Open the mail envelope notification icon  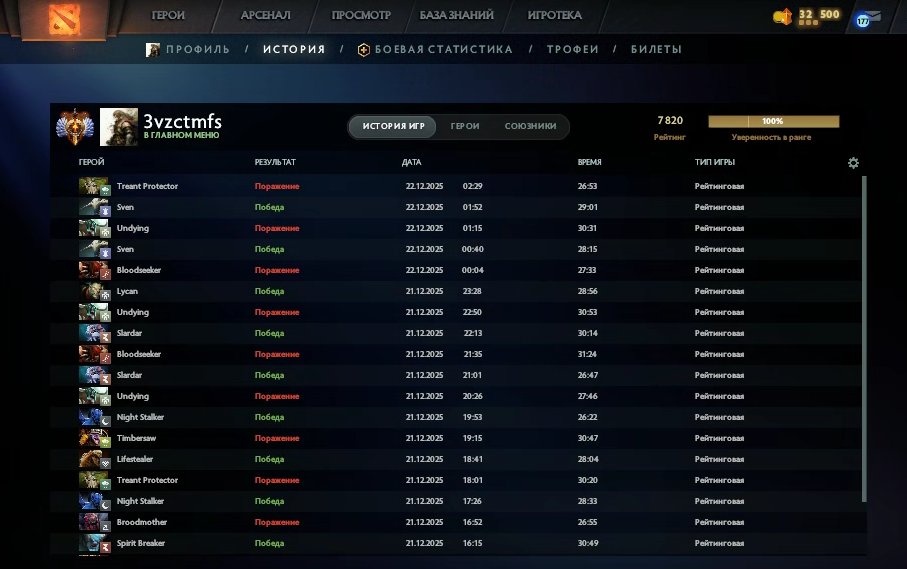click(x=868, y=19)
